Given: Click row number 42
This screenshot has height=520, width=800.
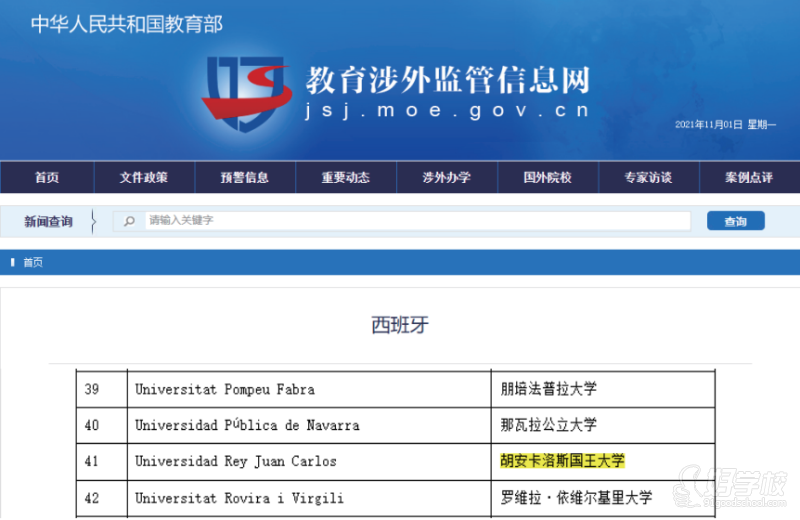Looking at the screenshot, I should (x=92, y=499).
